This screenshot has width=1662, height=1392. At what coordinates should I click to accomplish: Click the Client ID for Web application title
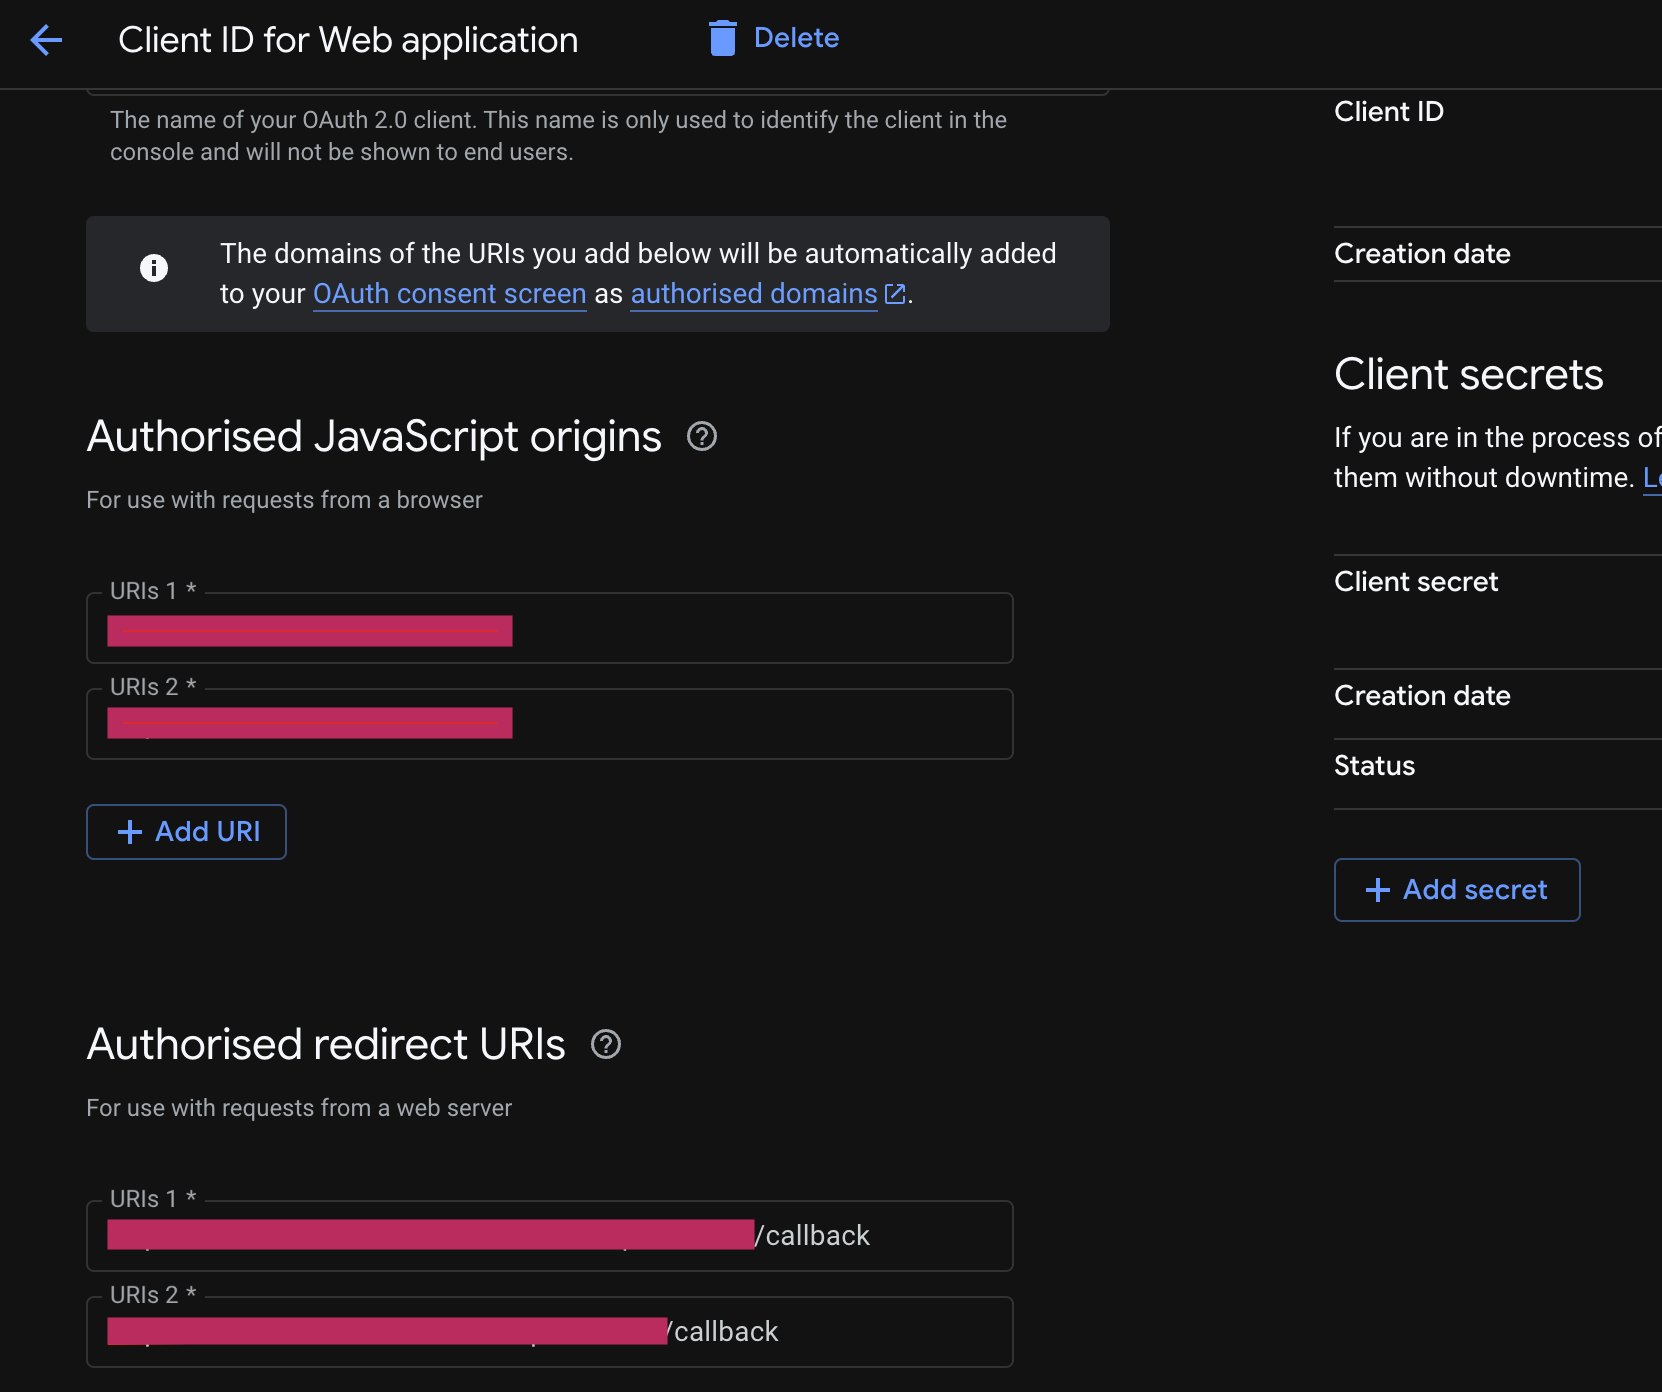[x=348, y=40]
